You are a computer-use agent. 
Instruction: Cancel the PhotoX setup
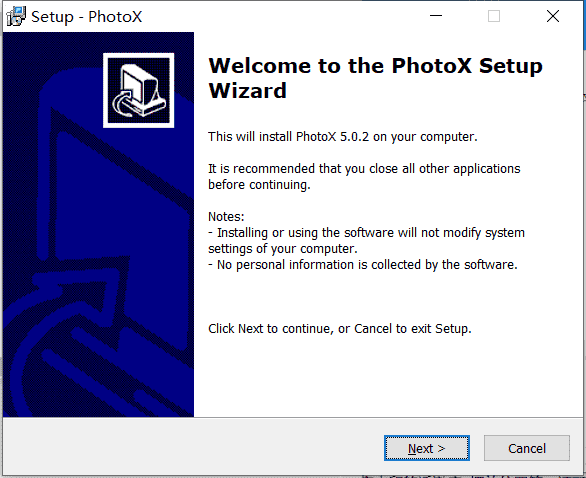click(527, 448)
